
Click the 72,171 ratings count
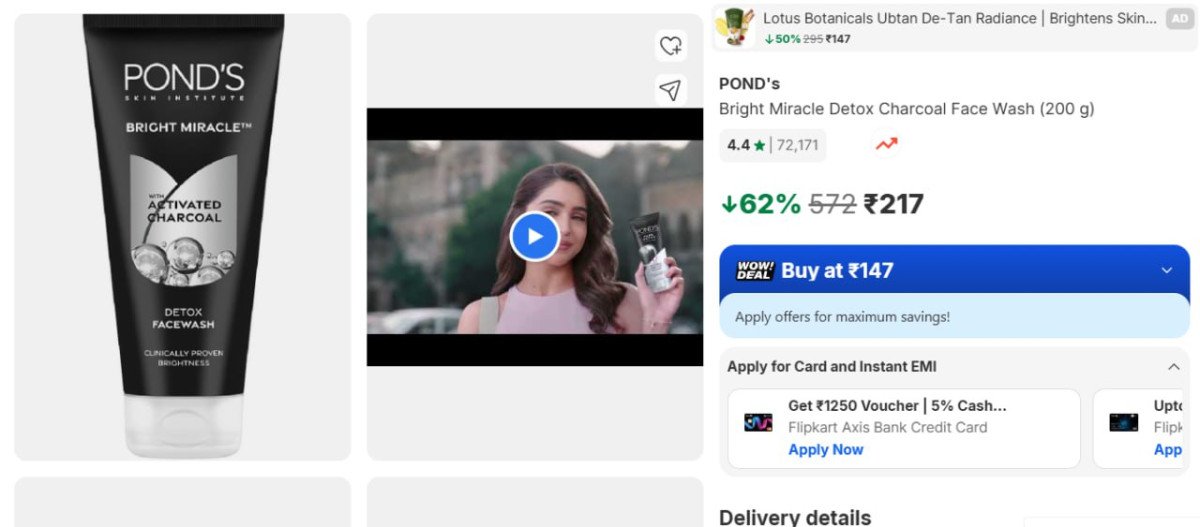[x=797, y=145]
